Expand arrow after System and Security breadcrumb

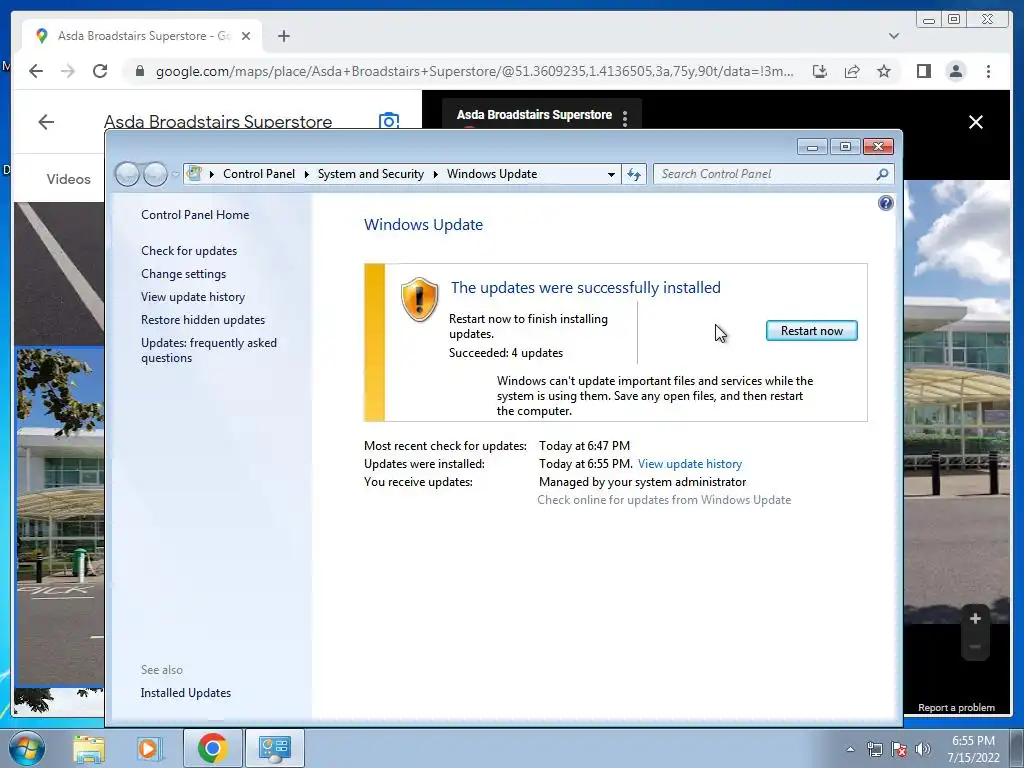[435, 174]
